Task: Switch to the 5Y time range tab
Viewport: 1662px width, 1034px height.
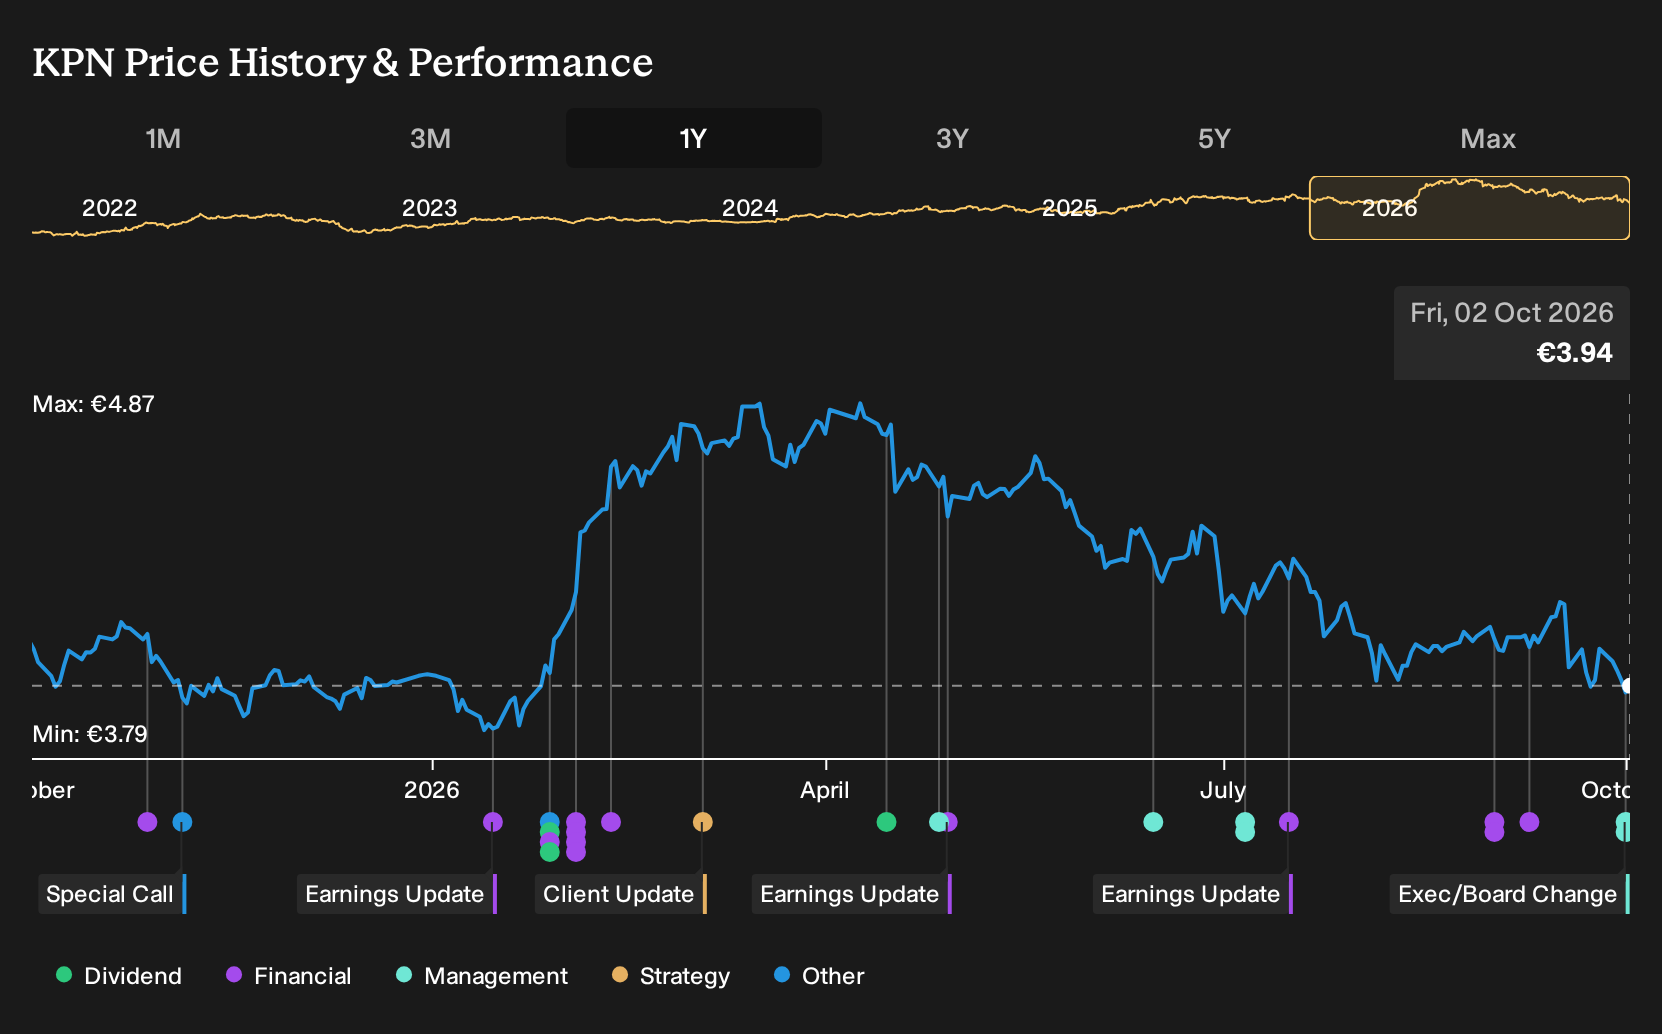Action: (x=1214, y=139)
